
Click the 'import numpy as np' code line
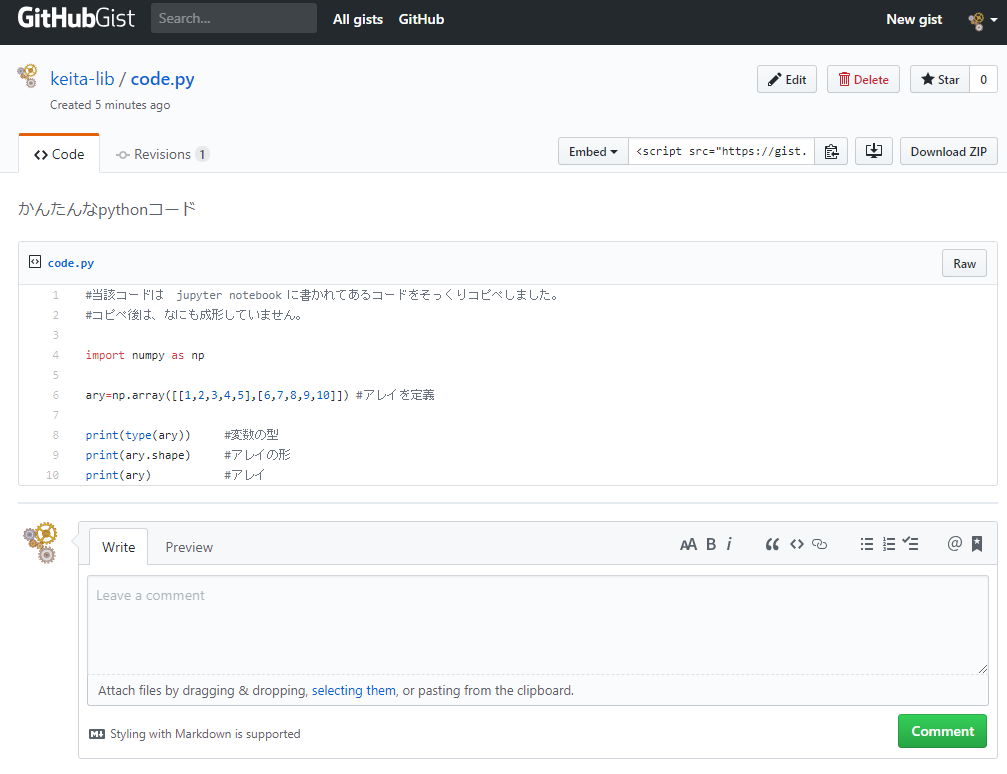[x=145, y=355]
